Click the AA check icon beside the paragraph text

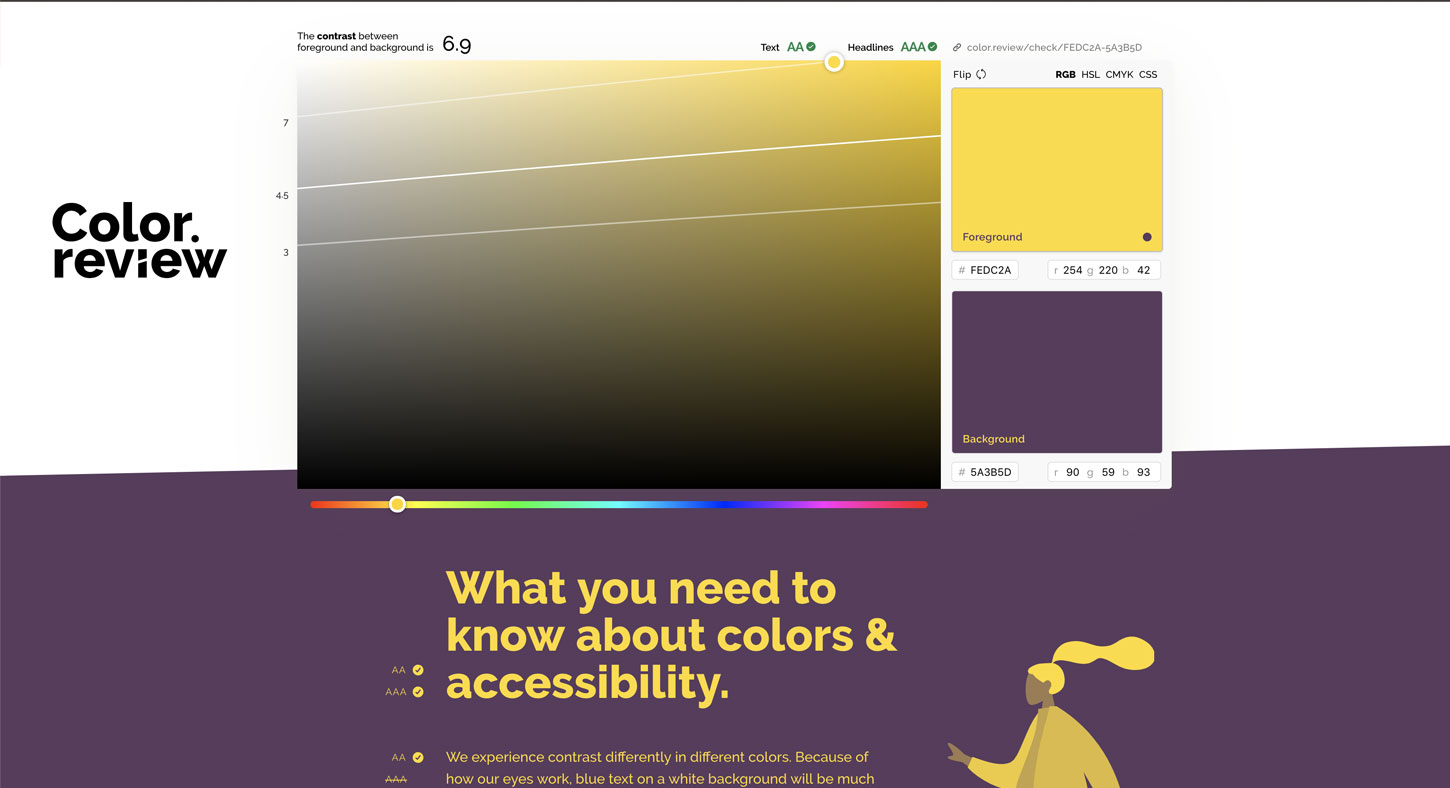(x=418, y=758)
